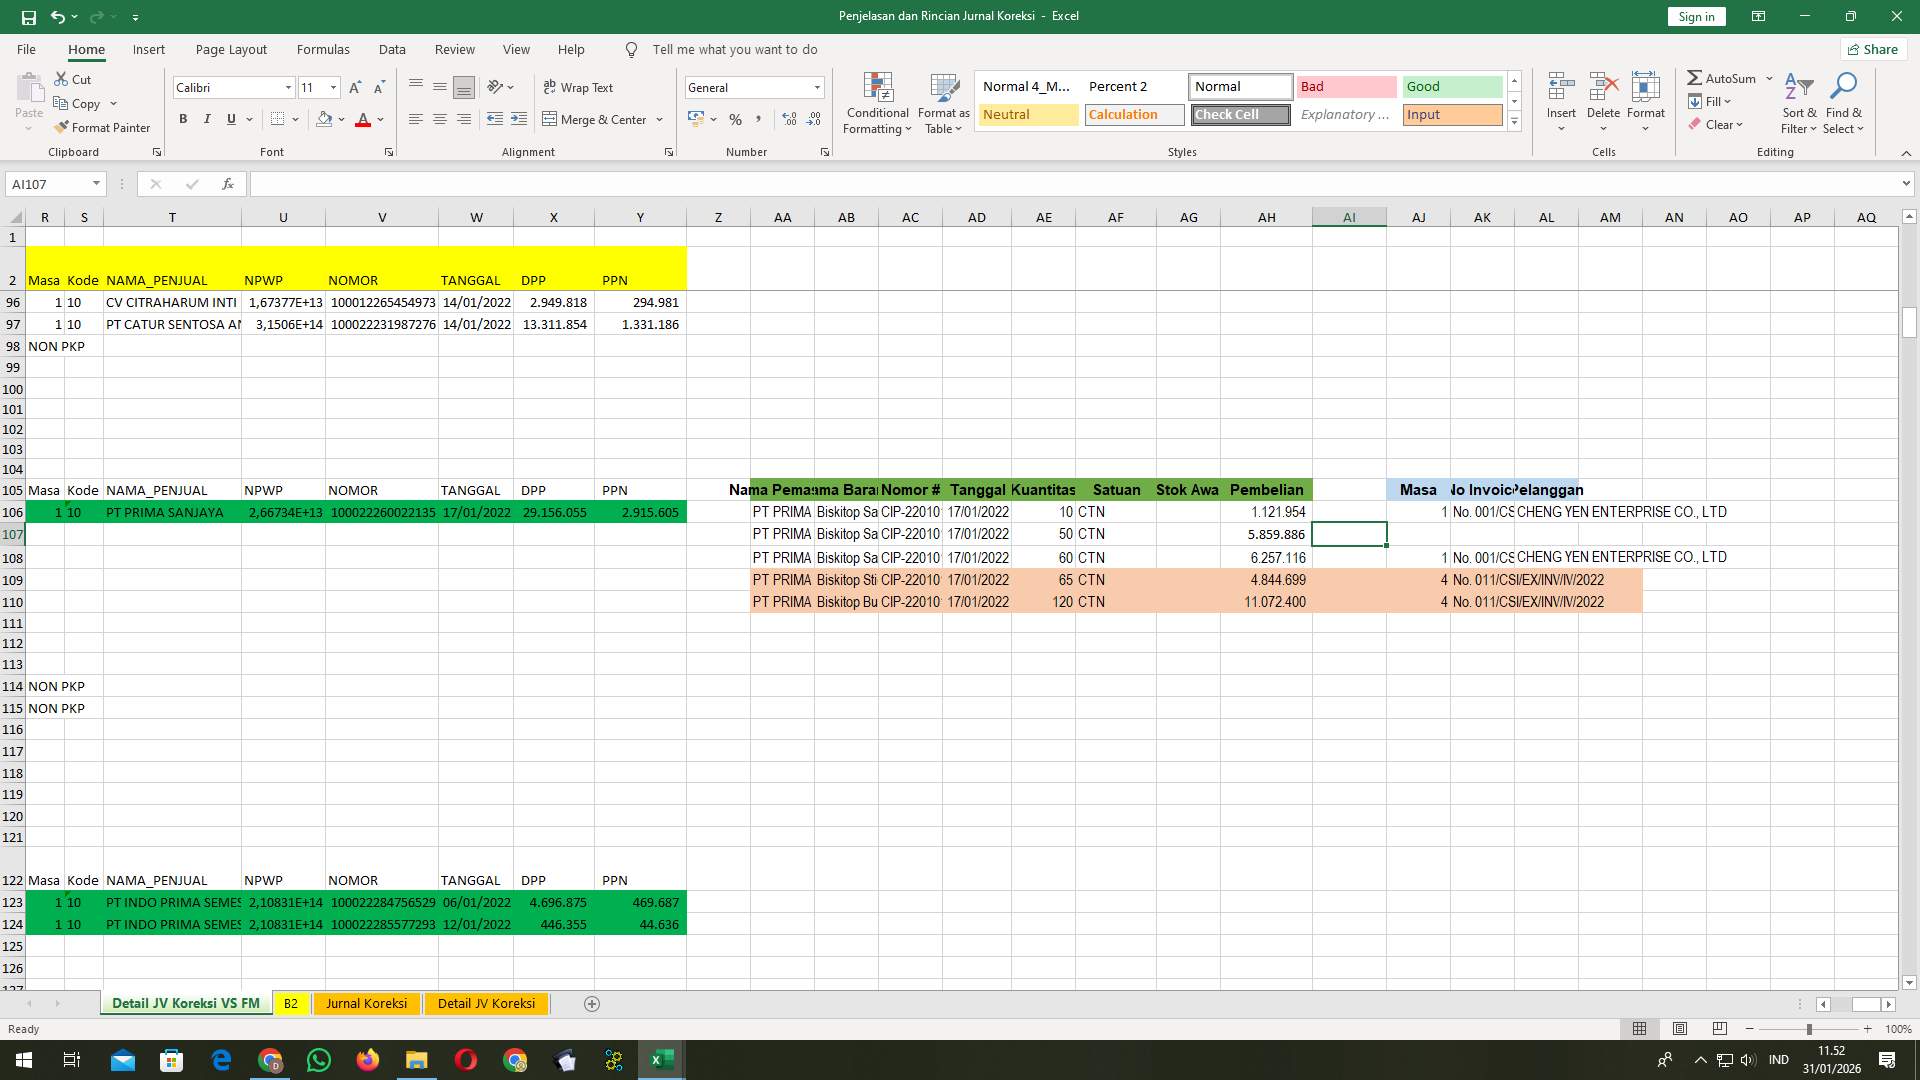Toggle italic formatting
The image size is (1920, 1080).
[x=207, y=119]
